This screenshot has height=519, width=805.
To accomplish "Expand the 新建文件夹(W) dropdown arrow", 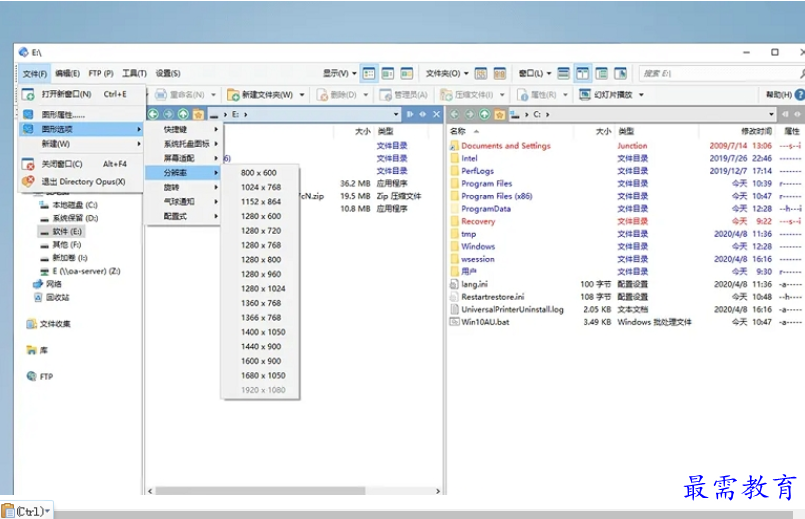I will click(302, 95).
